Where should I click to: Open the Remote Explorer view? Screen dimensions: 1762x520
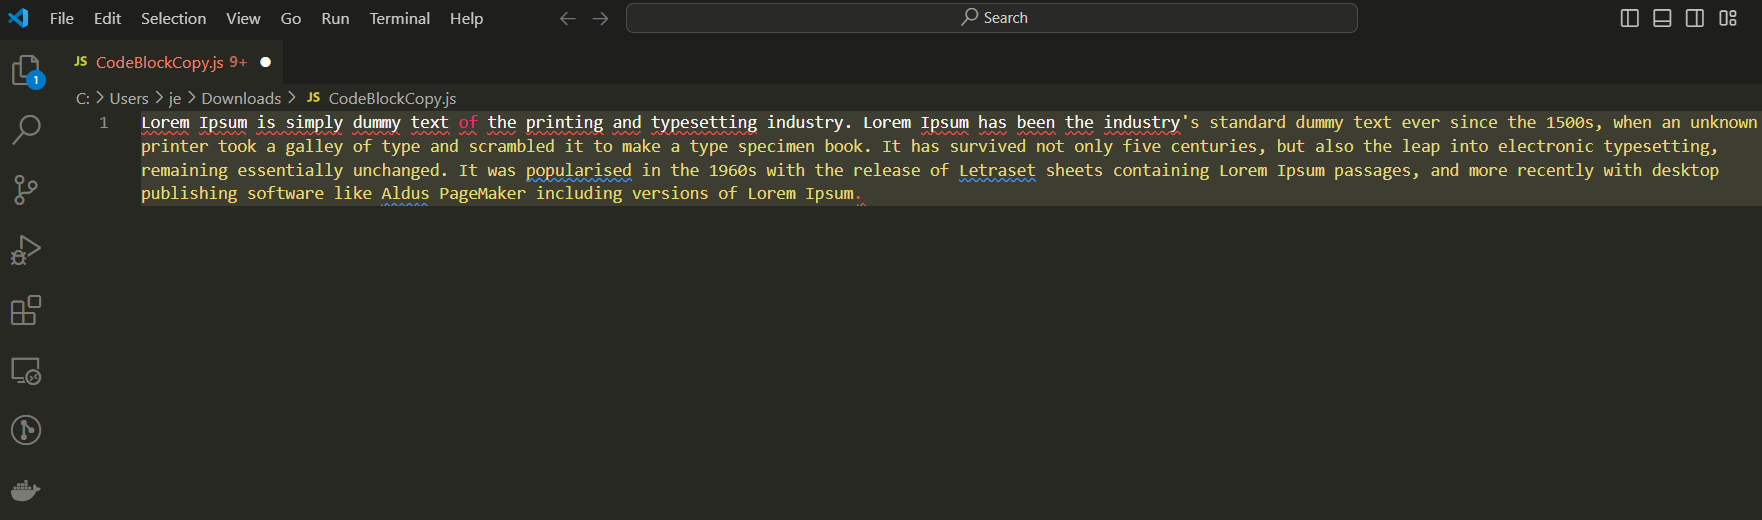click(x=26, y=371)
